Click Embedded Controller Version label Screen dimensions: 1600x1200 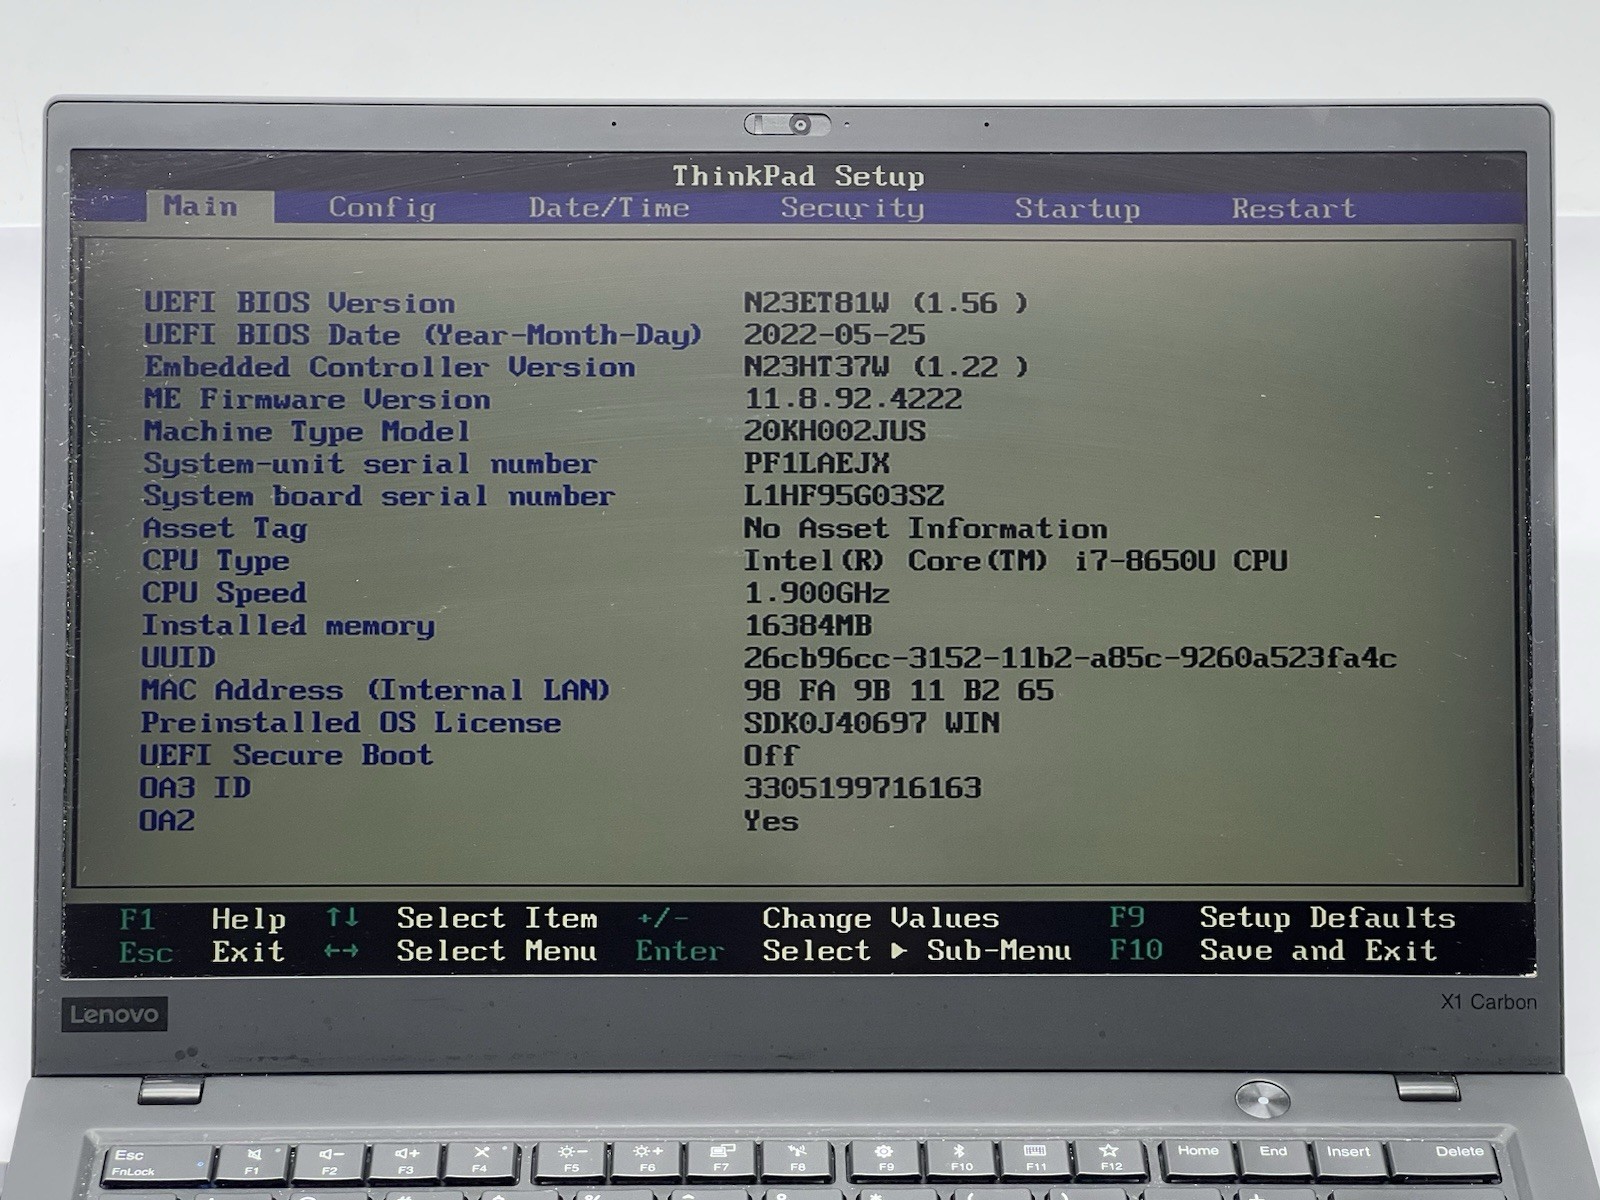pyautogui.click(x=389, y=367)
